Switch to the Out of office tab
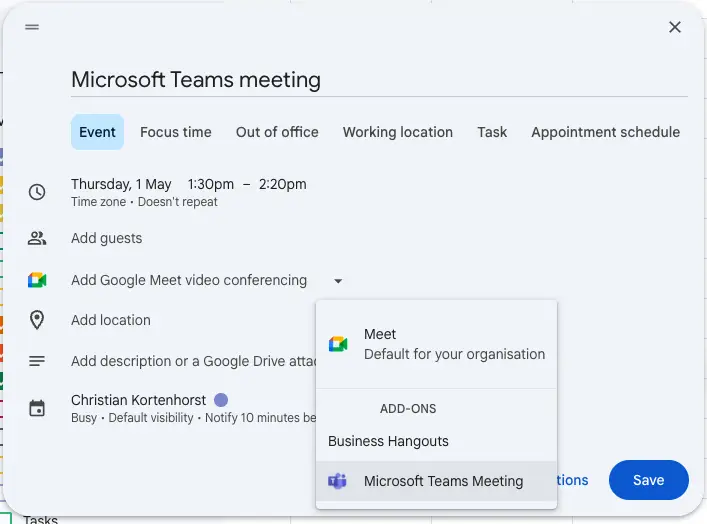Viewport: 707px width, 524px height. coord(277,132)
